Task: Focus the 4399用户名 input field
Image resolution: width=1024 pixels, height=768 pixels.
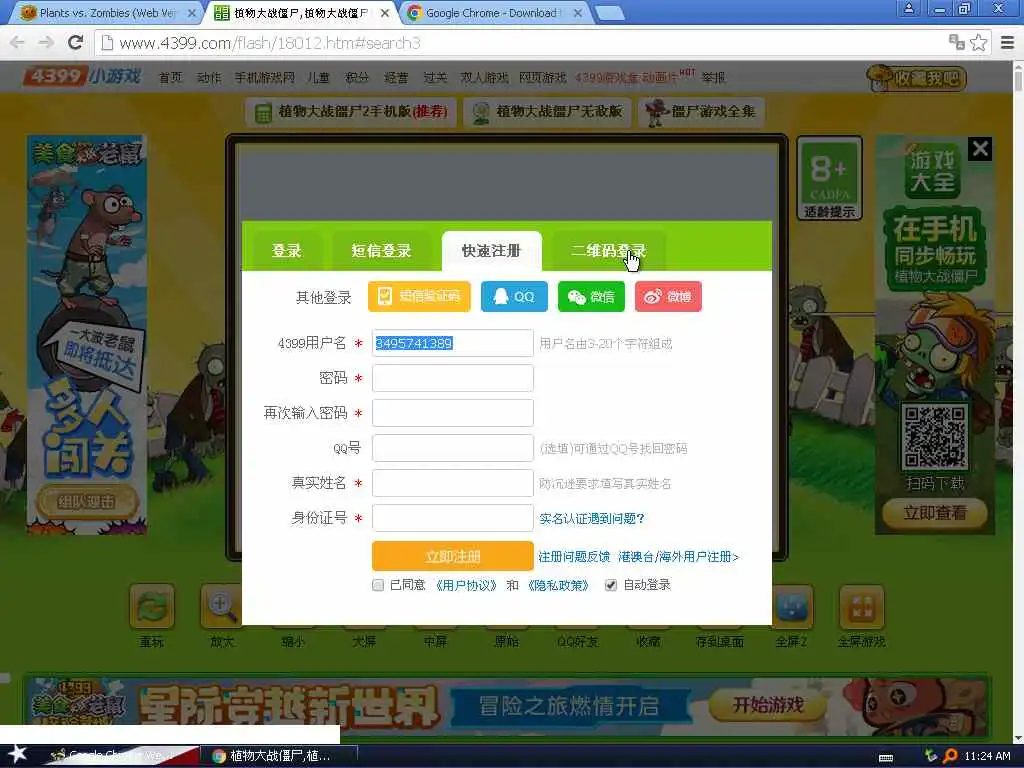Action: [x=453, y=343]
